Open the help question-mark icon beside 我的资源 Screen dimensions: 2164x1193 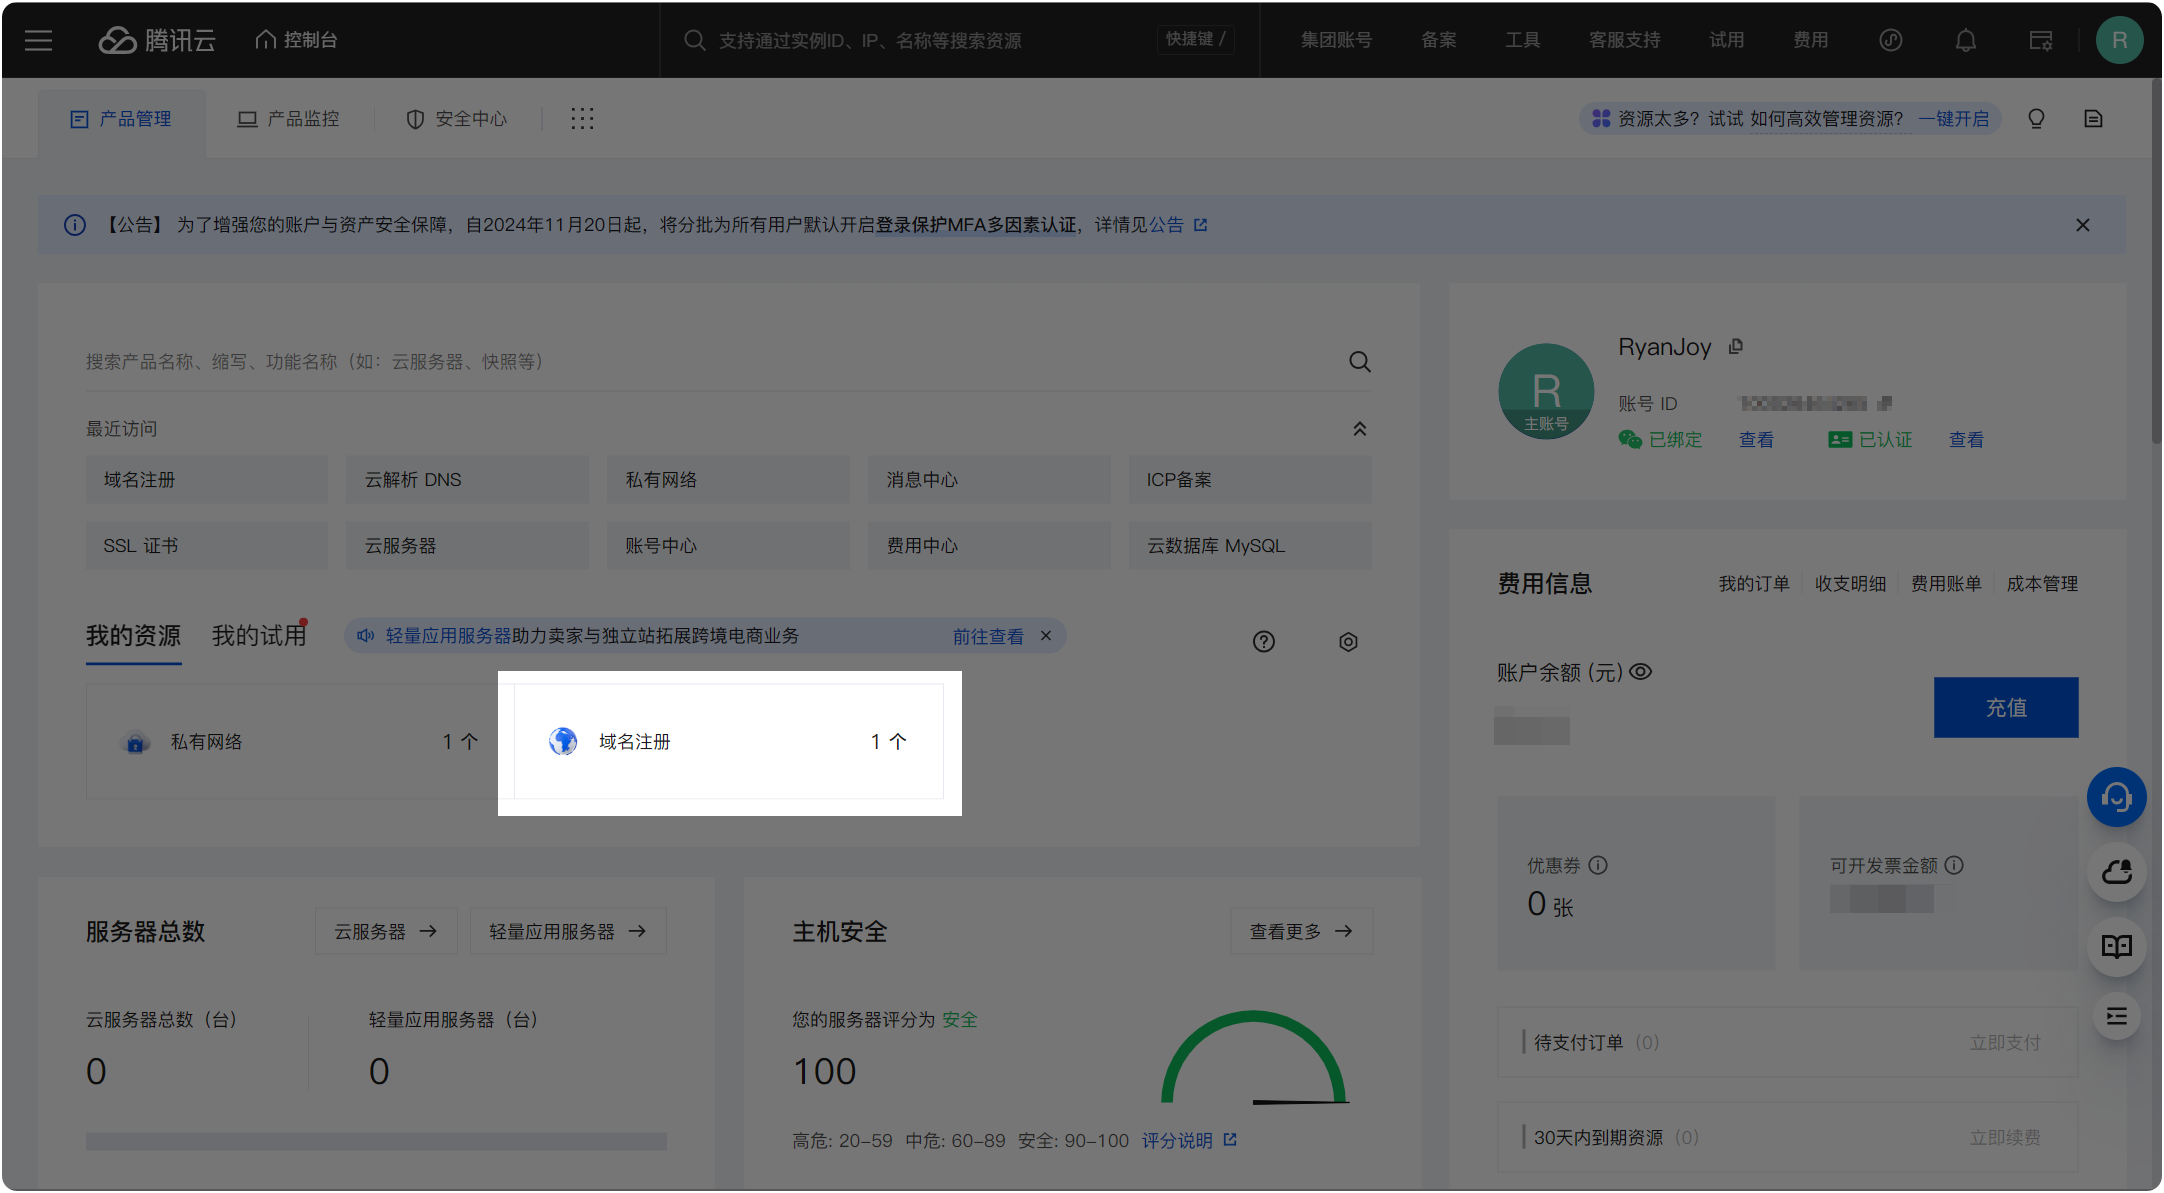pos(1264,641)
